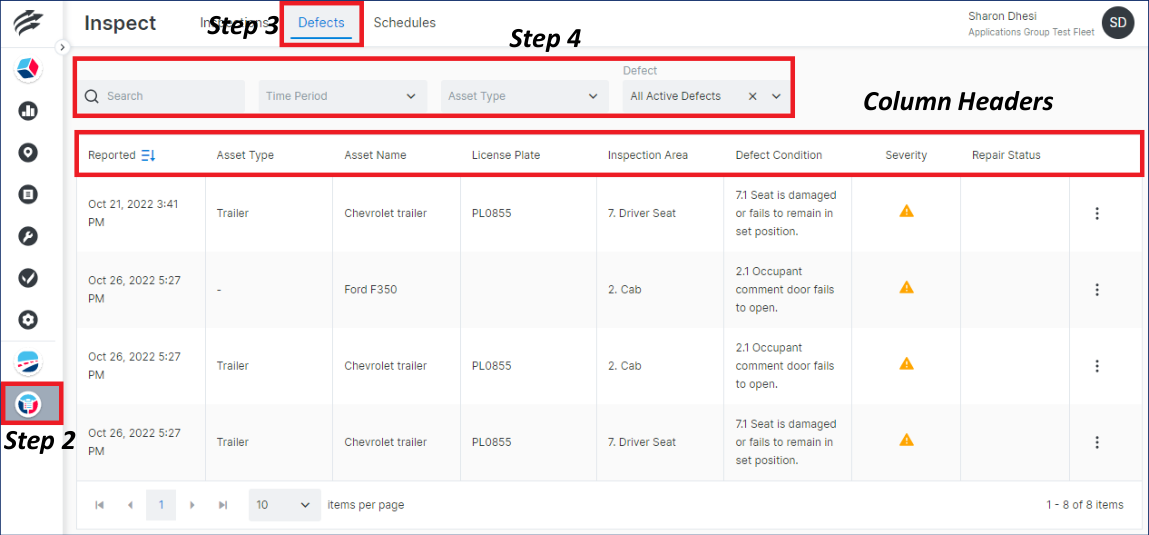Click the Asset Name column header
The width and height of the screenshot is (1149, 535).
click(375, 155)
